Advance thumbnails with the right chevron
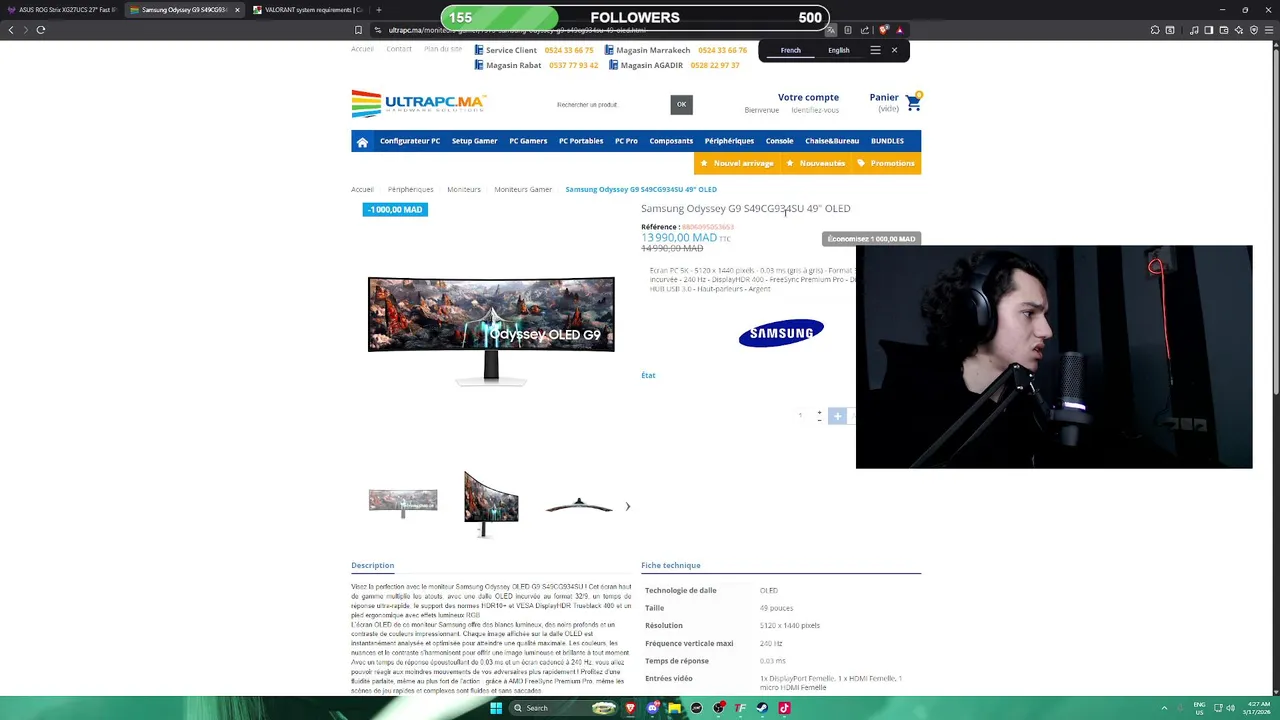 pyautogui.click(x=627, y=506)
